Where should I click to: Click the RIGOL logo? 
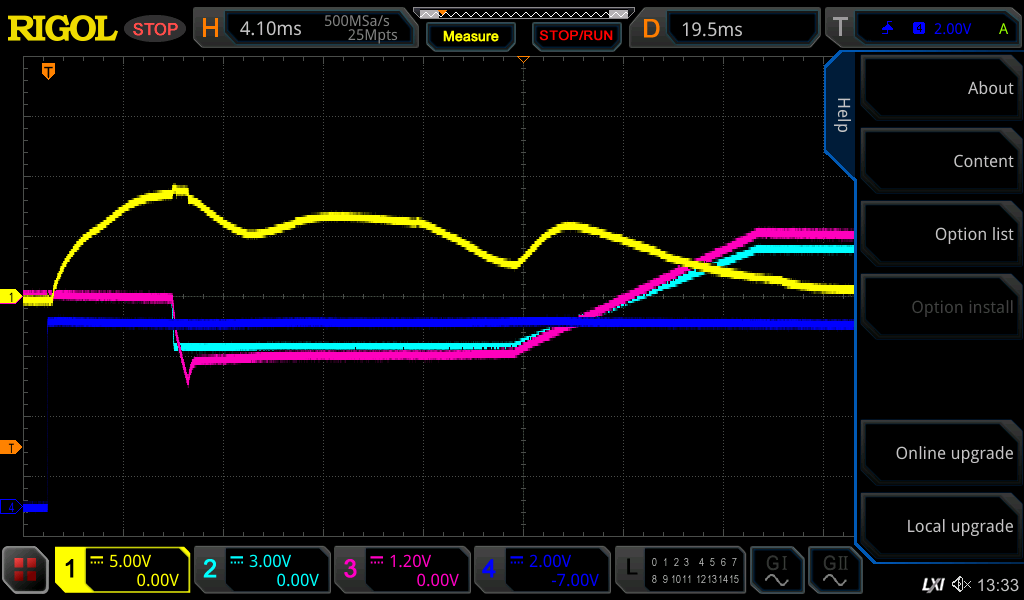point(62,29)
